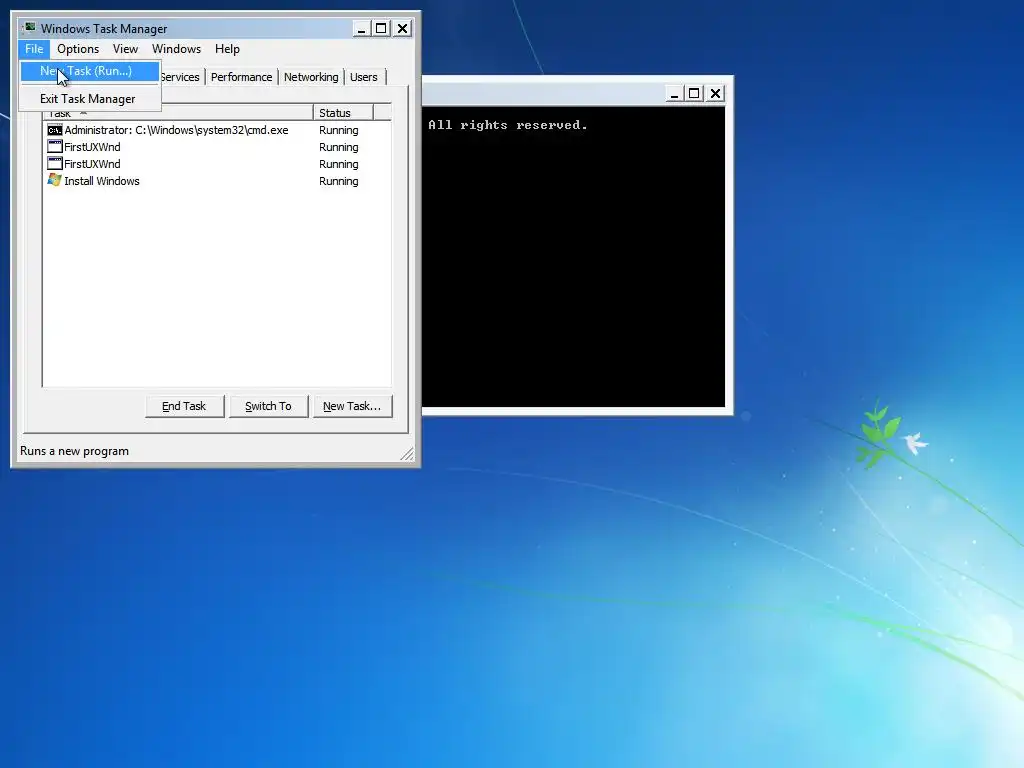
Task: Minimize the command prompt window
Action: pyautogui.click(x=675, y=93)
